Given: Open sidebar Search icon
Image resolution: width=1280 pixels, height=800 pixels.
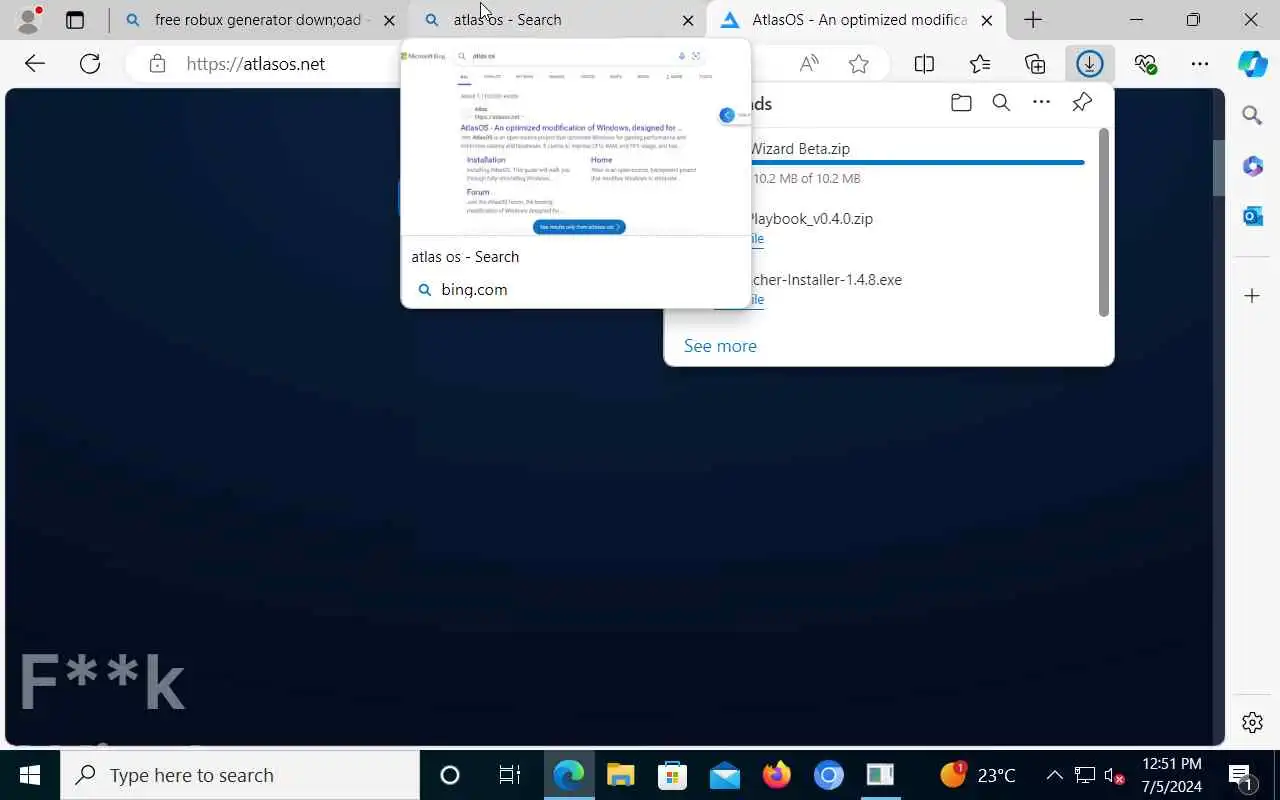Looking at the screenshot, I should [x=1252, y=116].
